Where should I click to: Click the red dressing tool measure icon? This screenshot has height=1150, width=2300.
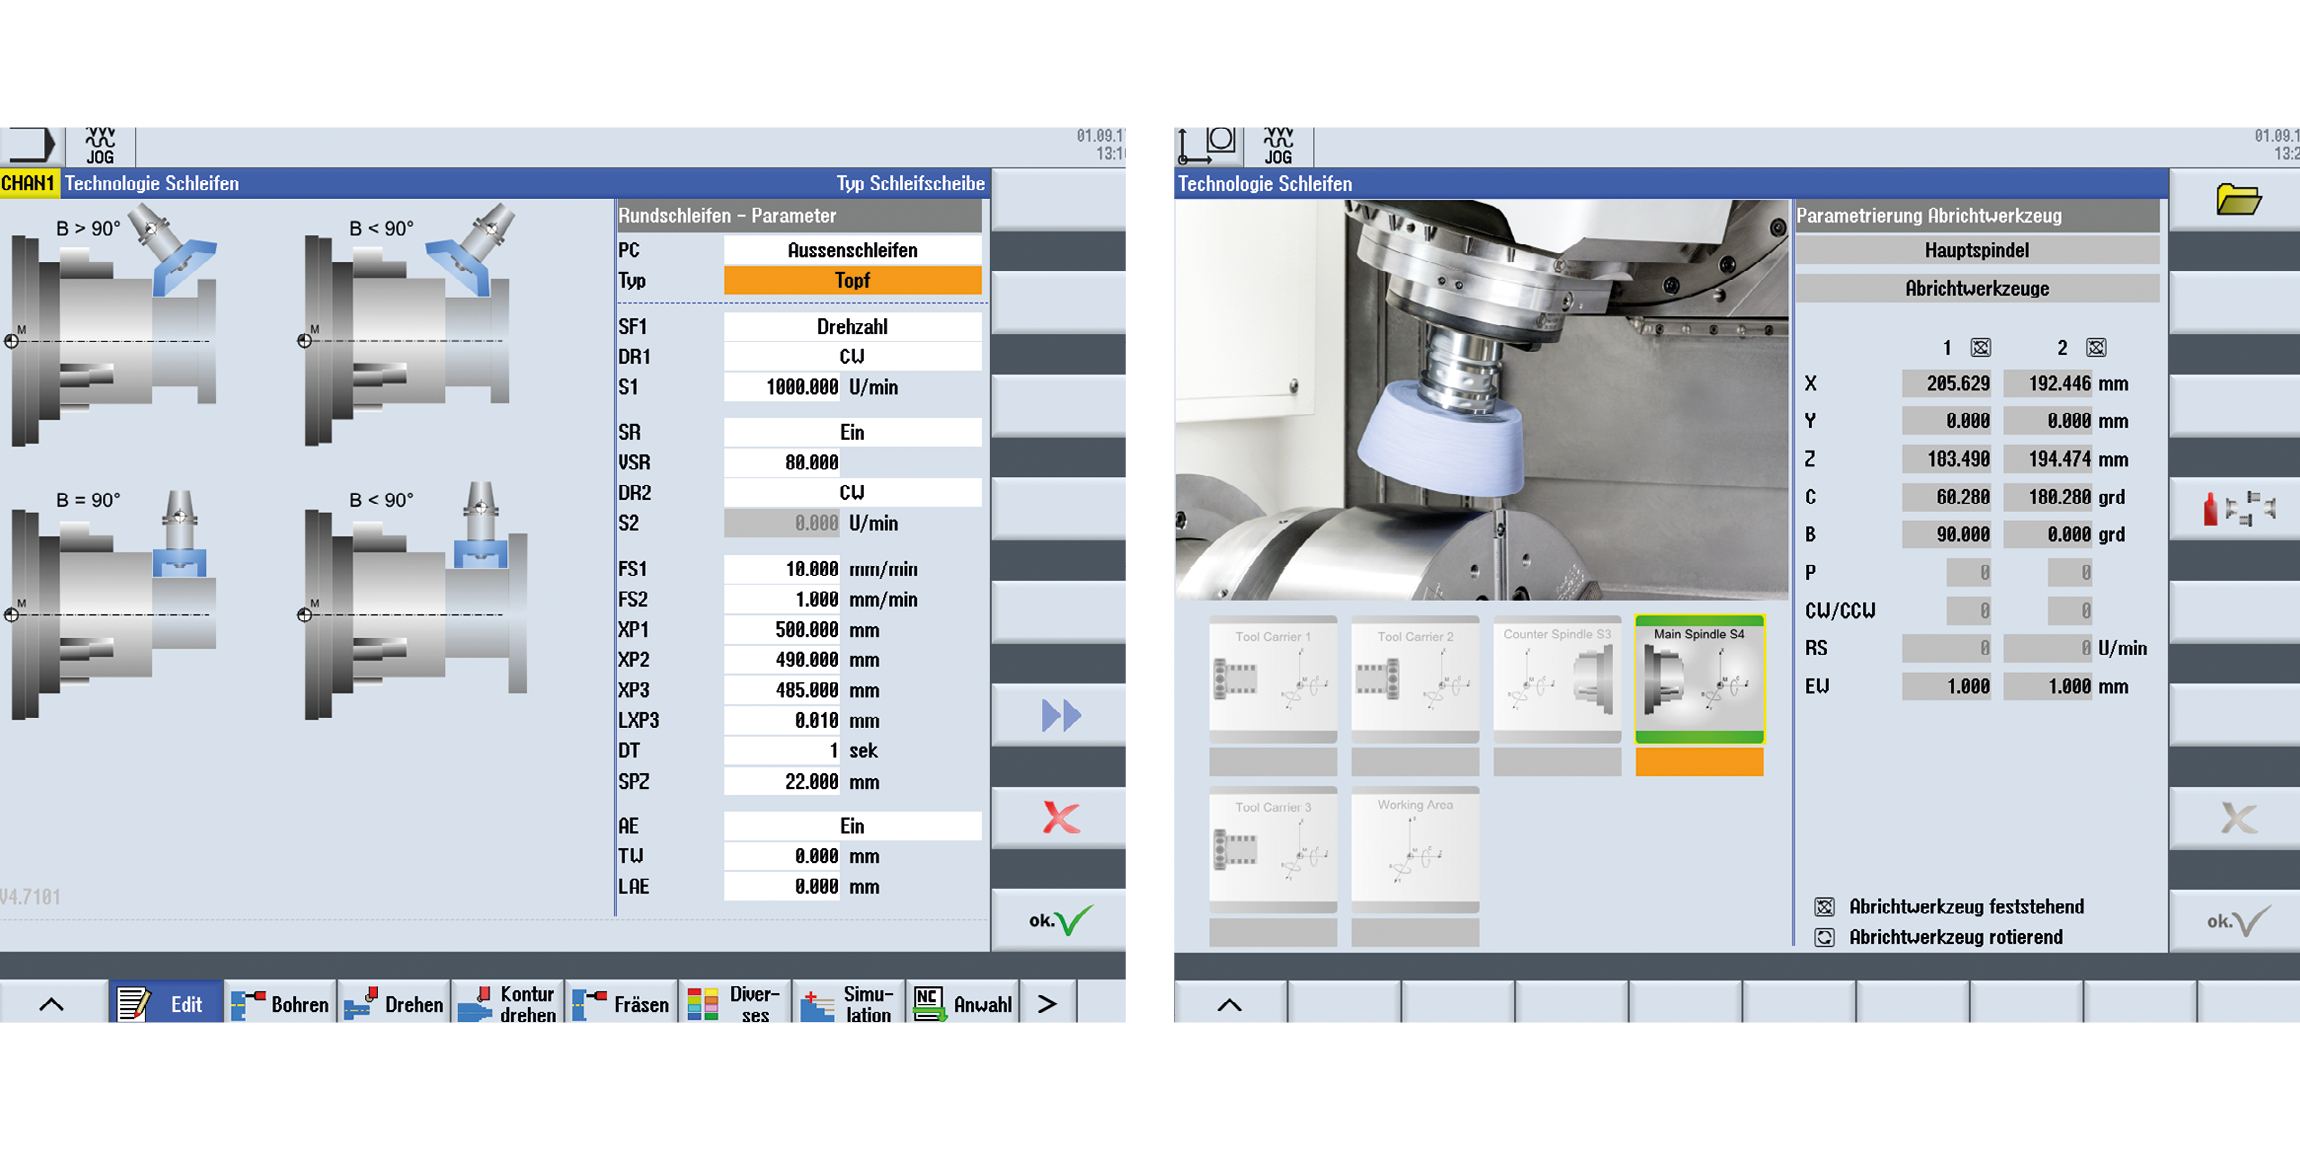coord(2238,508)
